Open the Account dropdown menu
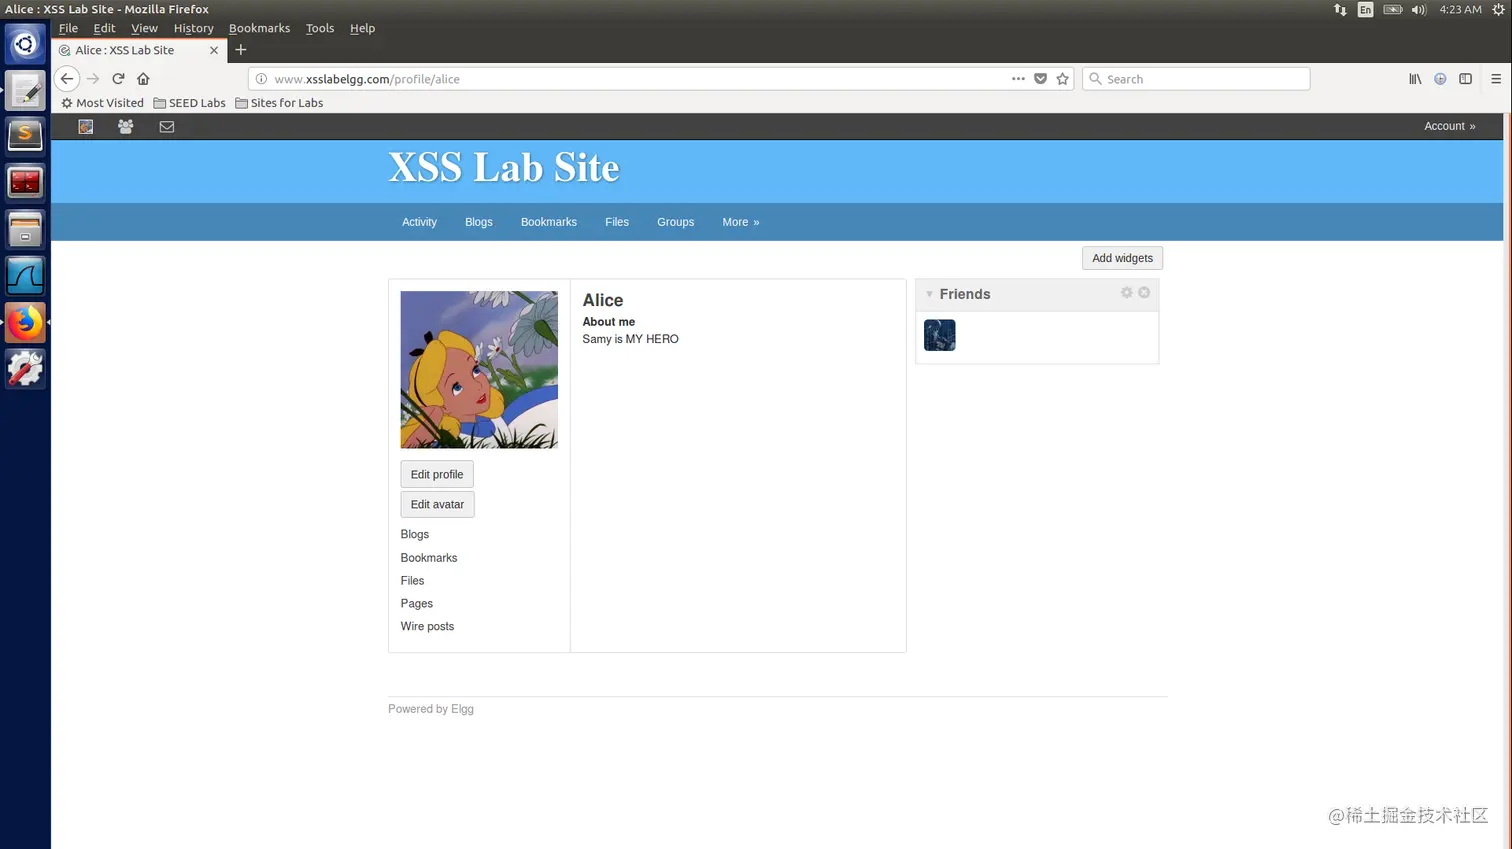Image resolution: width=1512 pixels, height=849 pixels. (1449, 126)
